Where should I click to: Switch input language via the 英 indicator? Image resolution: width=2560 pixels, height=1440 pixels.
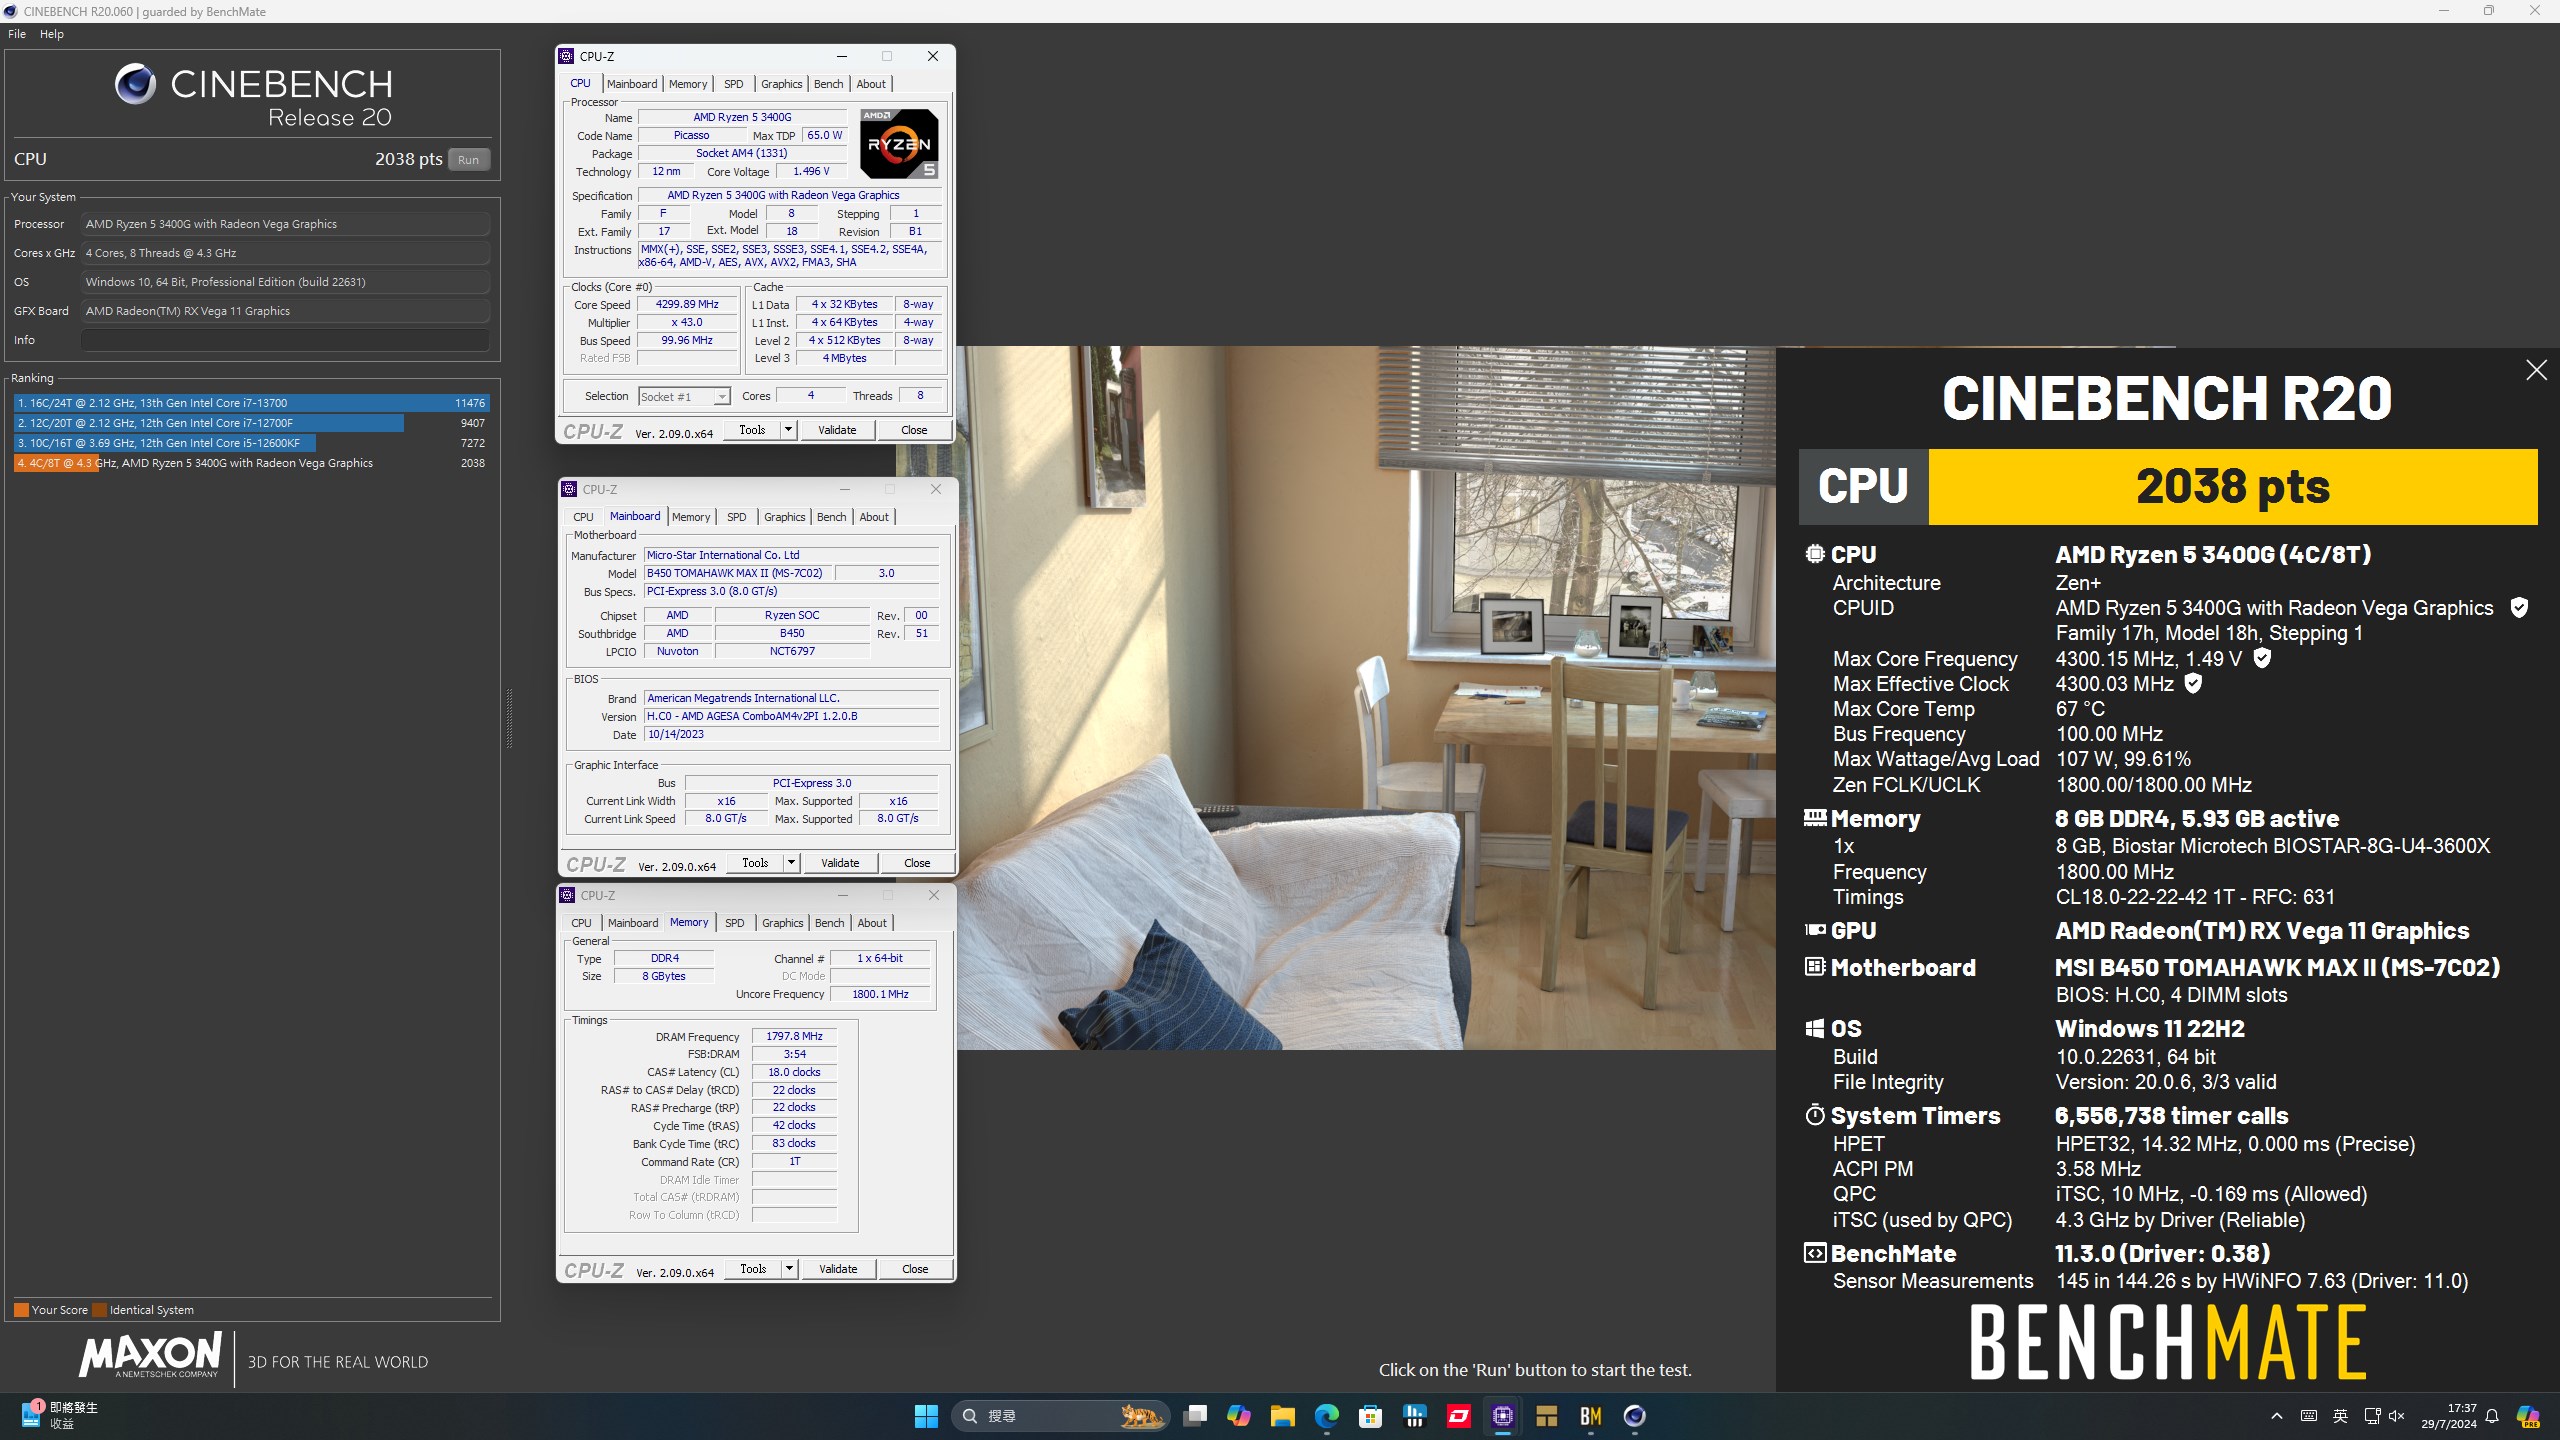tap(2340, 1416)
